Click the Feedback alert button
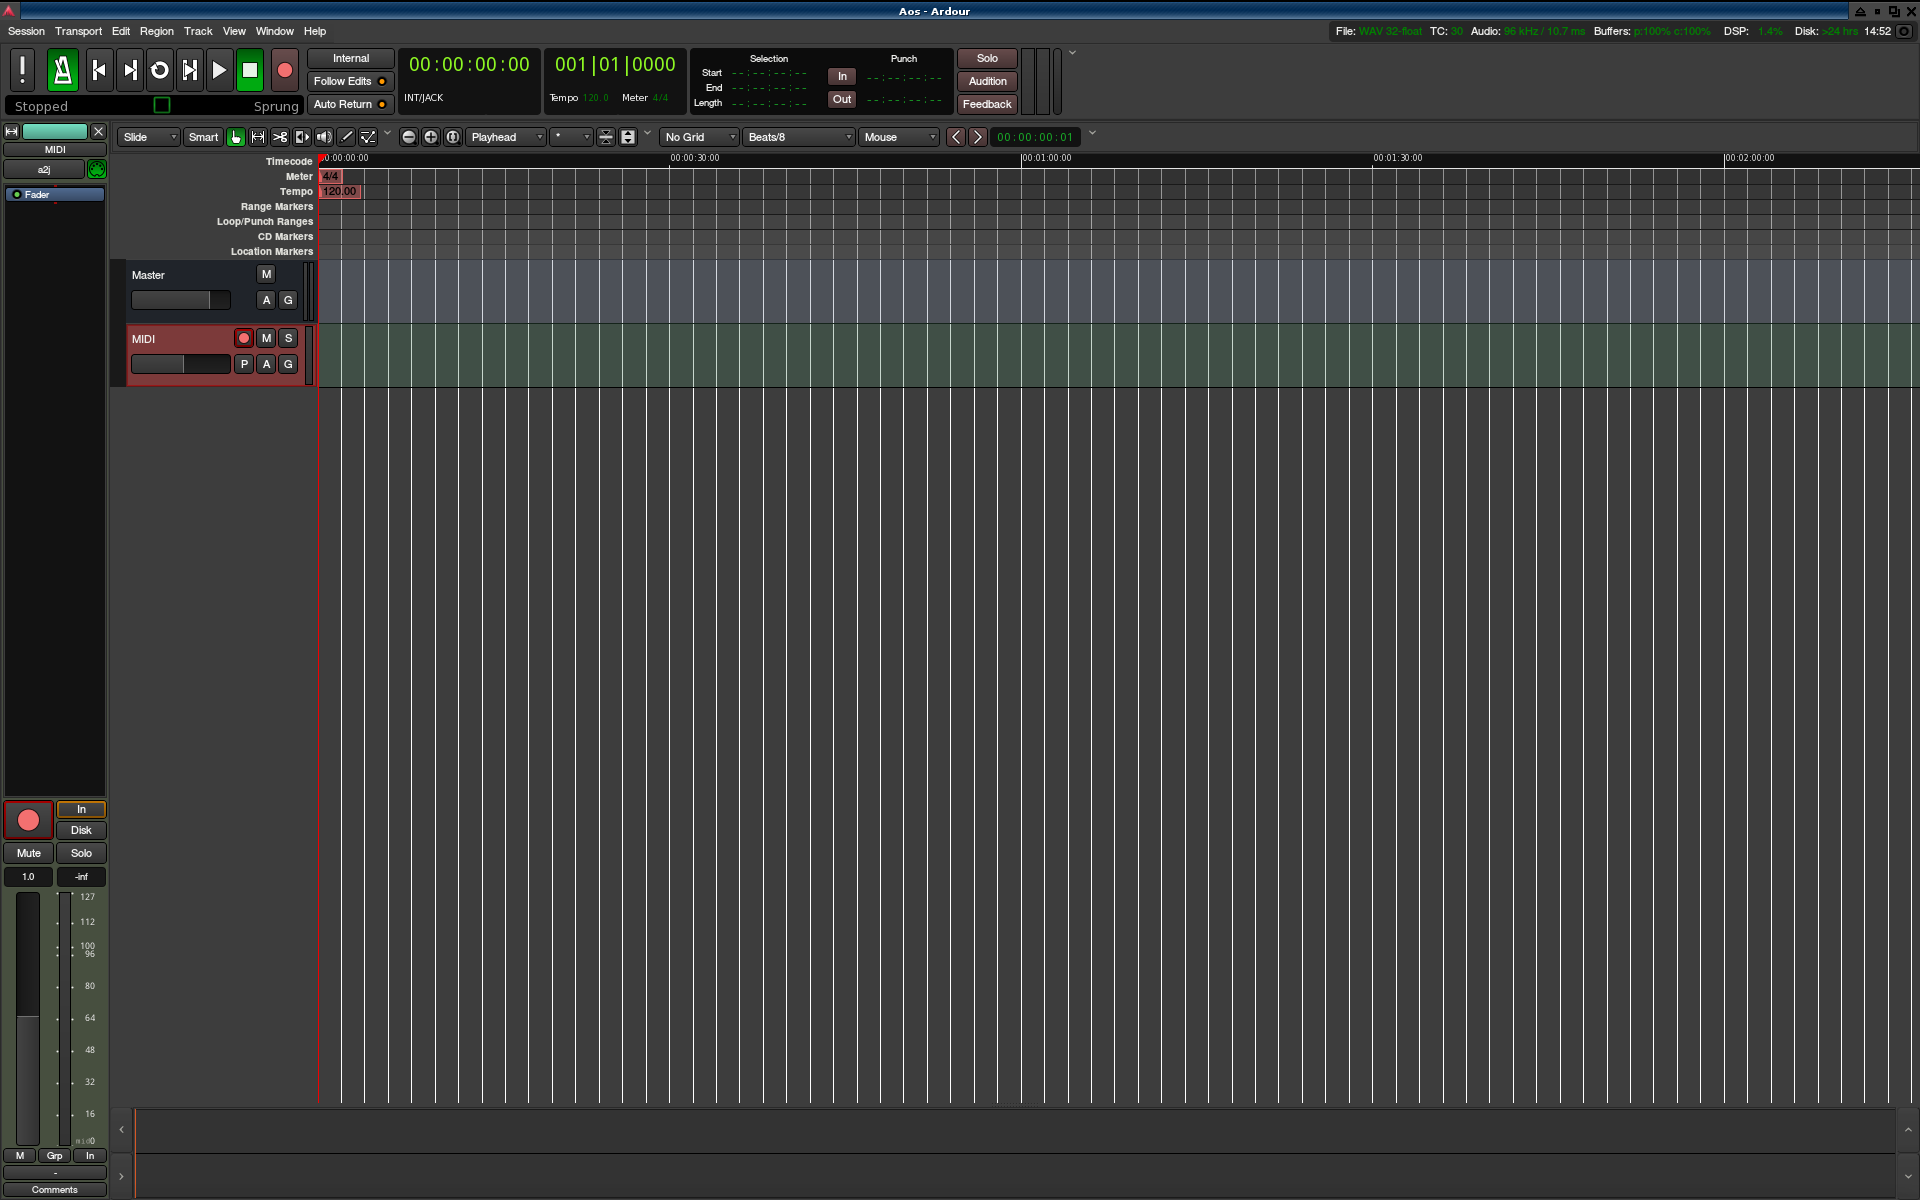 [x=987, y=104]
